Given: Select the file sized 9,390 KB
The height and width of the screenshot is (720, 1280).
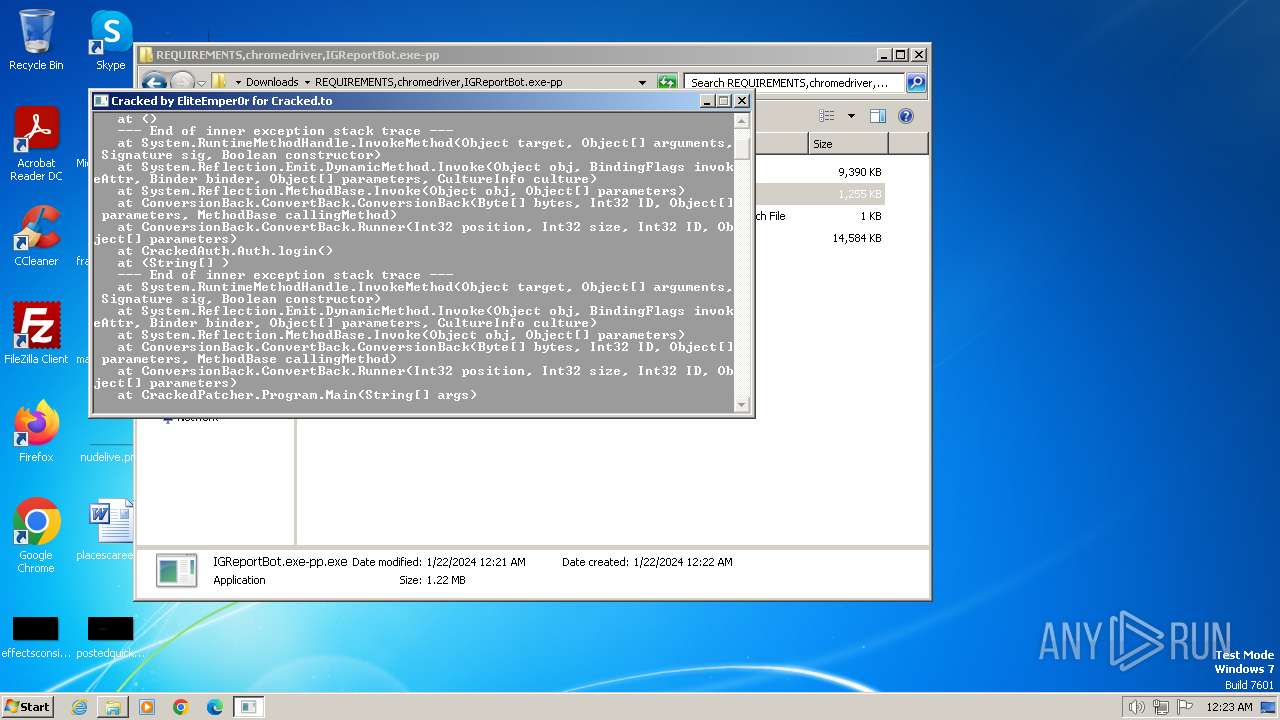Looking at the screenshot, I should pos(859,172).
